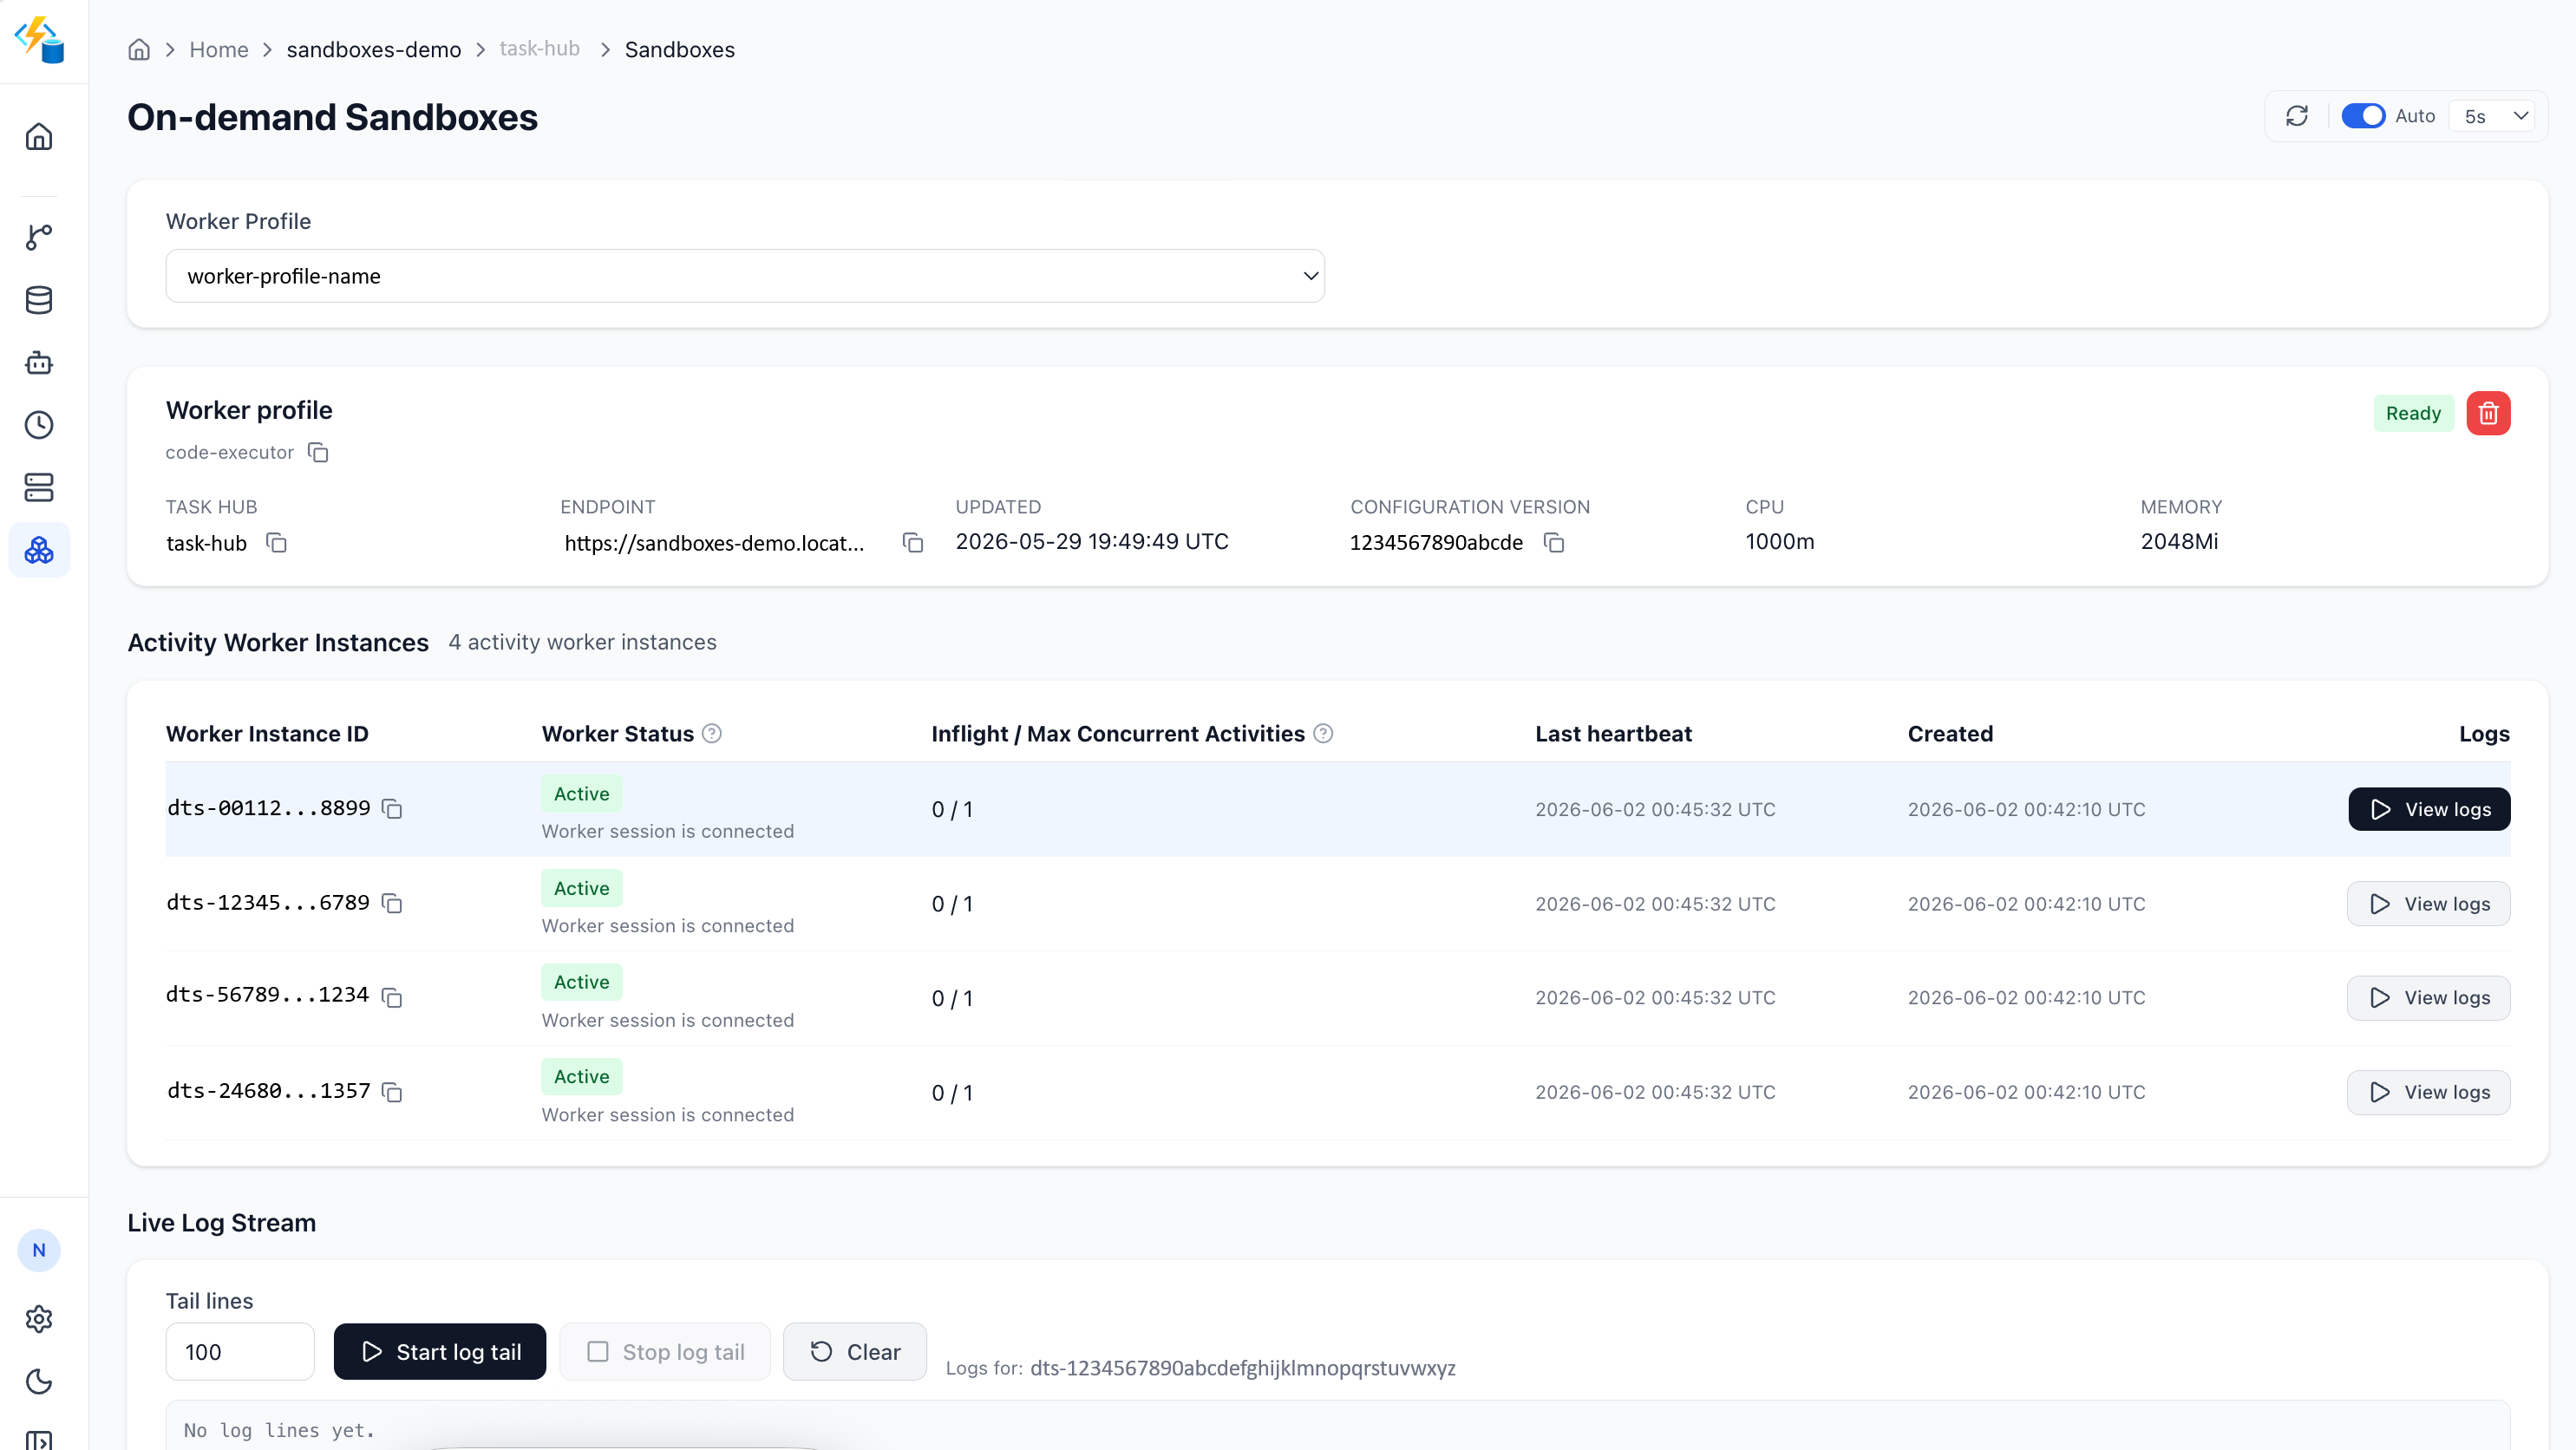Copy the configuration version value
The width and height of the screenshot is (2576, 1450).
click(1553, 542)
